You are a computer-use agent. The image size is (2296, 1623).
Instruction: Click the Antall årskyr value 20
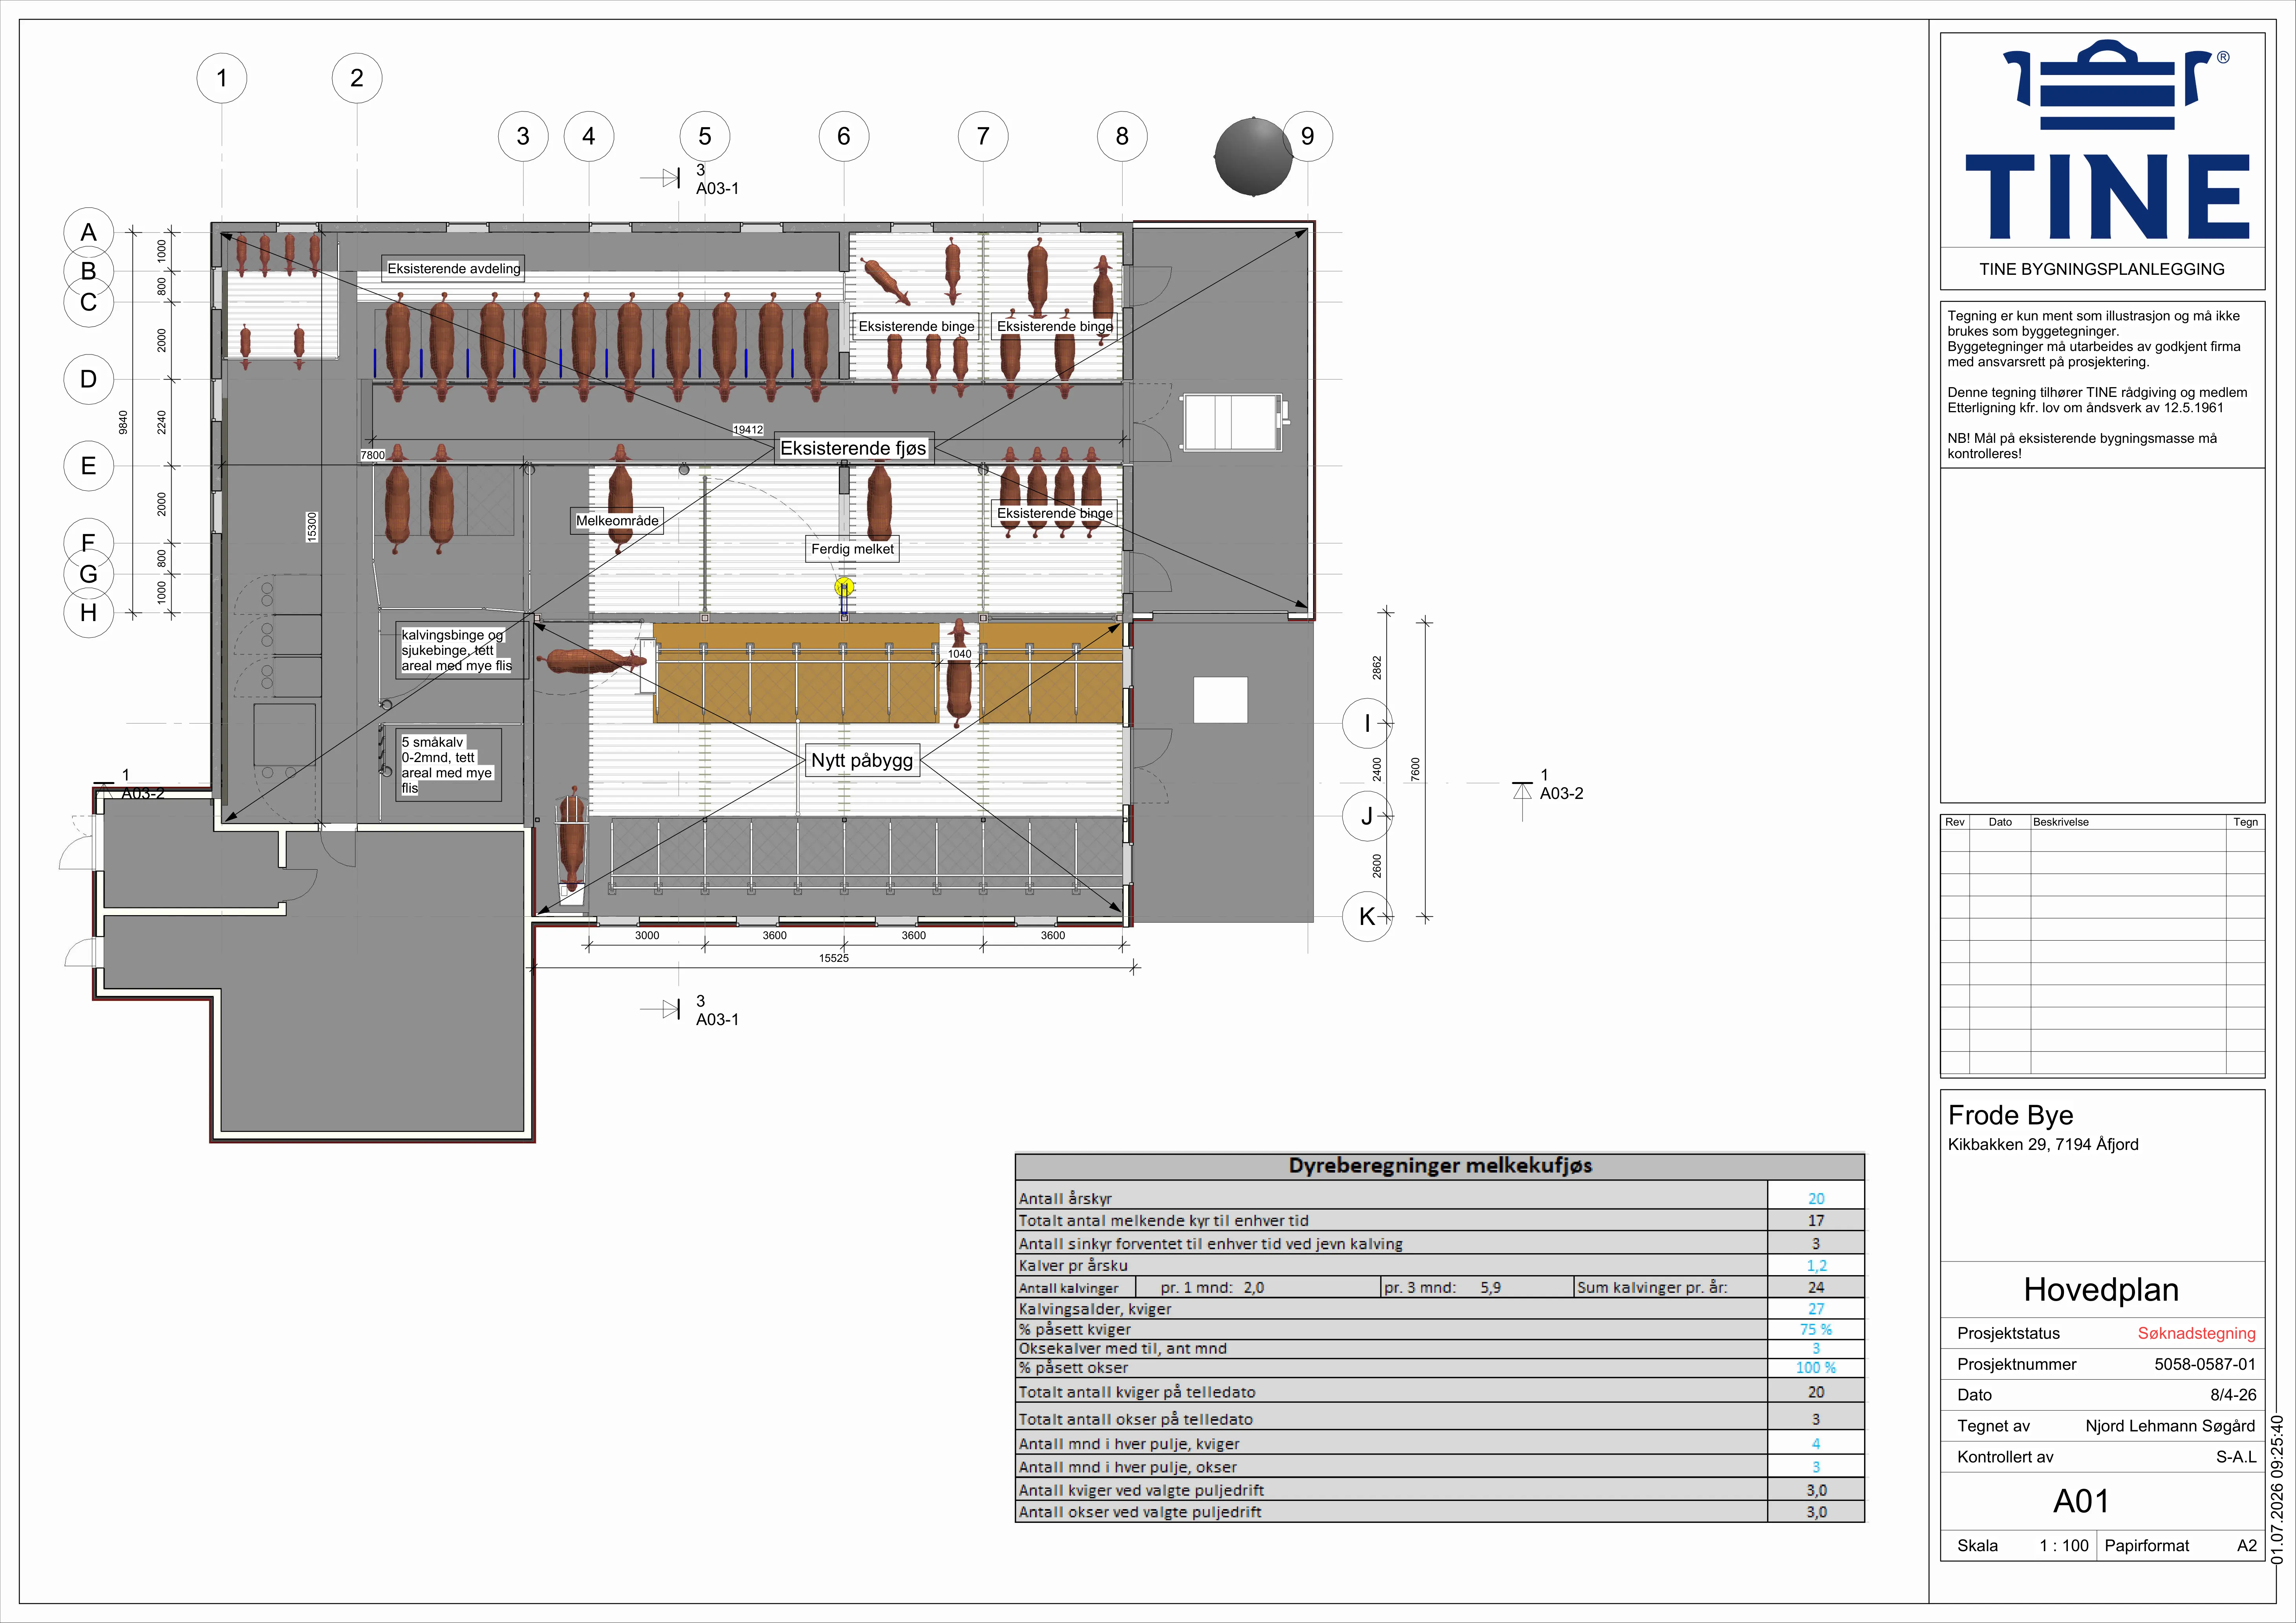point(1816,1198)
